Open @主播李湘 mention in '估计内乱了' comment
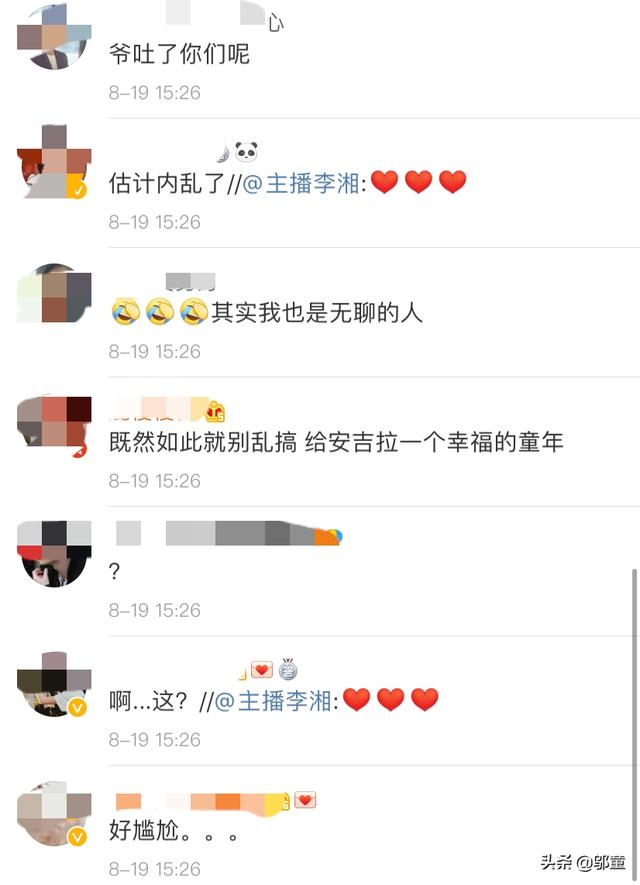 301,183
